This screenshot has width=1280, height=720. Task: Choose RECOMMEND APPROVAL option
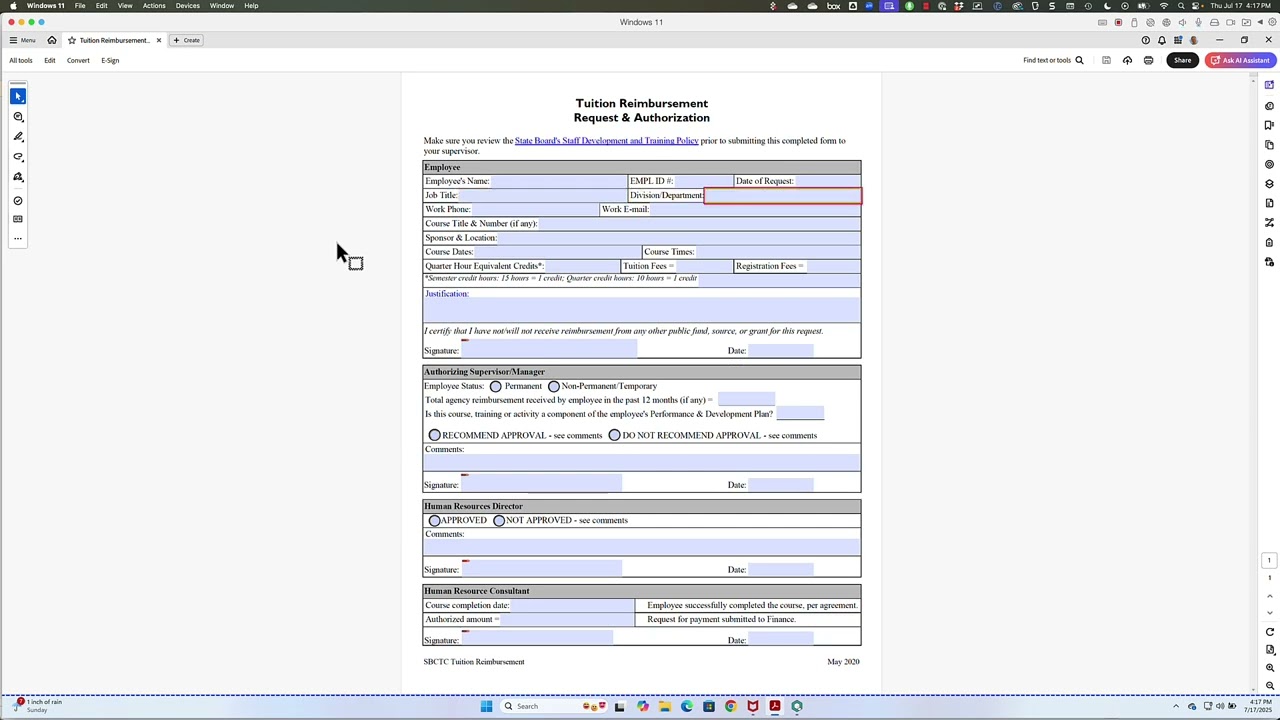pyautogui.click(x=435, y=435)
